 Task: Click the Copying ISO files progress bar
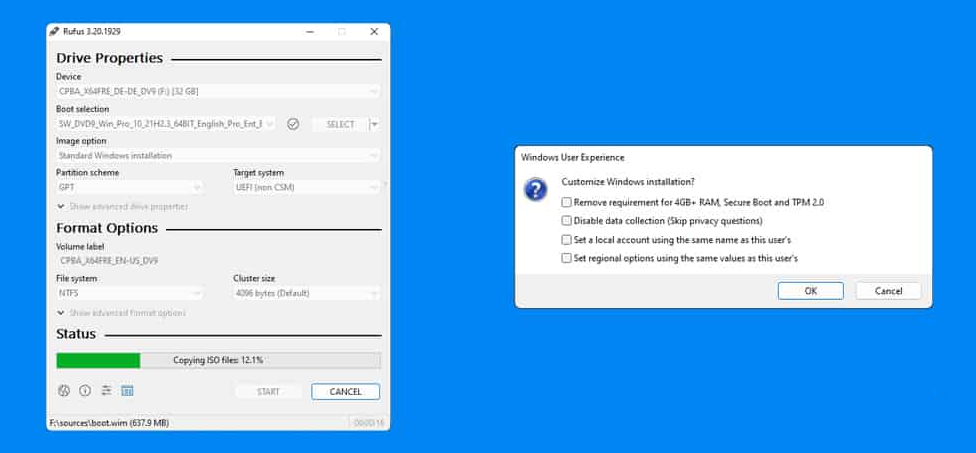coord(218,360)
